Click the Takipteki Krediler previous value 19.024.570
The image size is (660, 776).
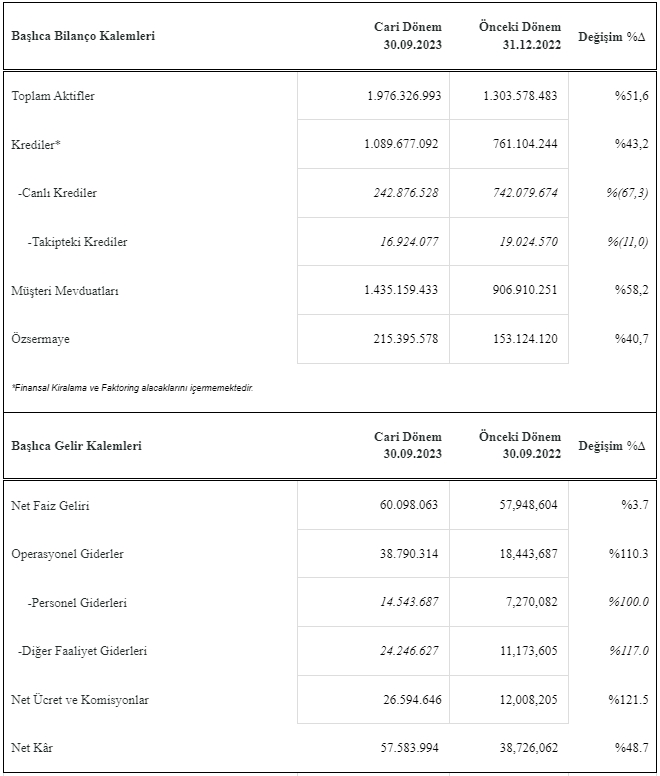(528, 242)
